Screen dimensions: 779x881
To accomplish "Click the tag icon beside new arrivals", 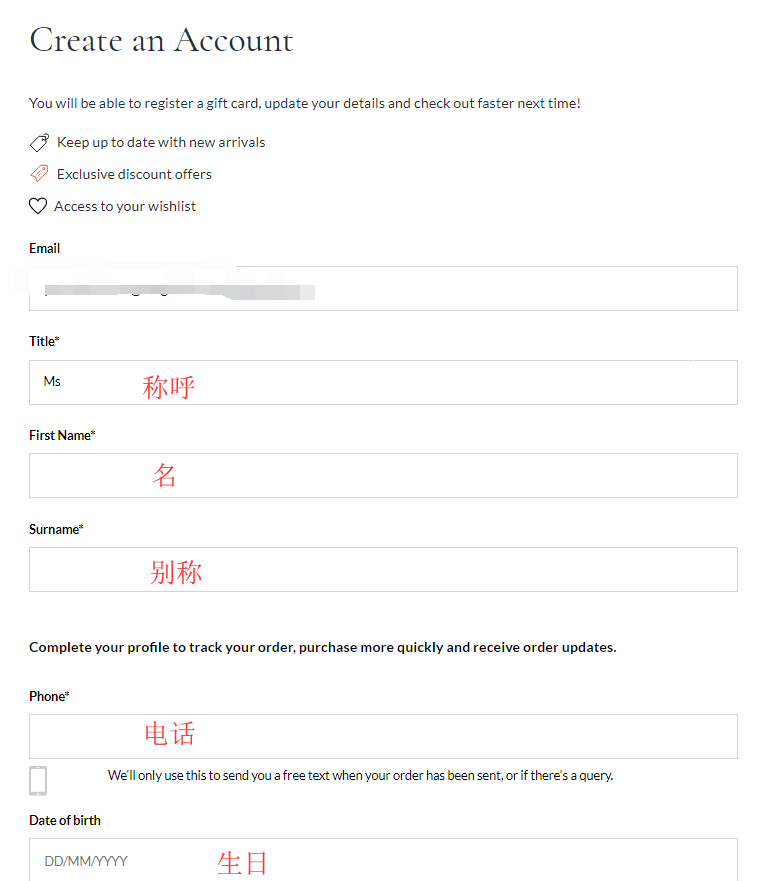I will [x=39, y=143].
